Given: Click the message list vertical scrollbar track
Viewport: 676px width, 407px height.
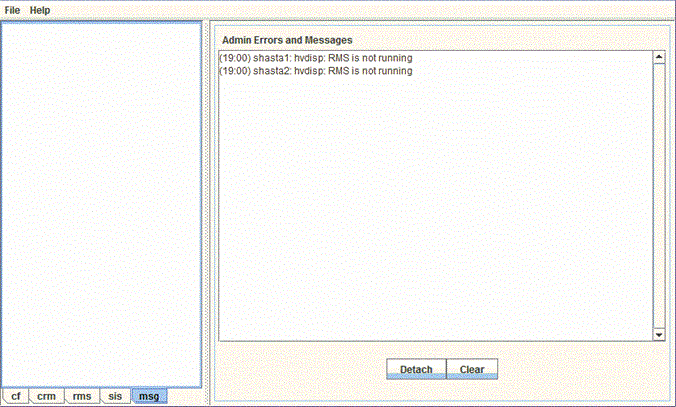Looking at the screenshot, I should (x=658, y=200).
